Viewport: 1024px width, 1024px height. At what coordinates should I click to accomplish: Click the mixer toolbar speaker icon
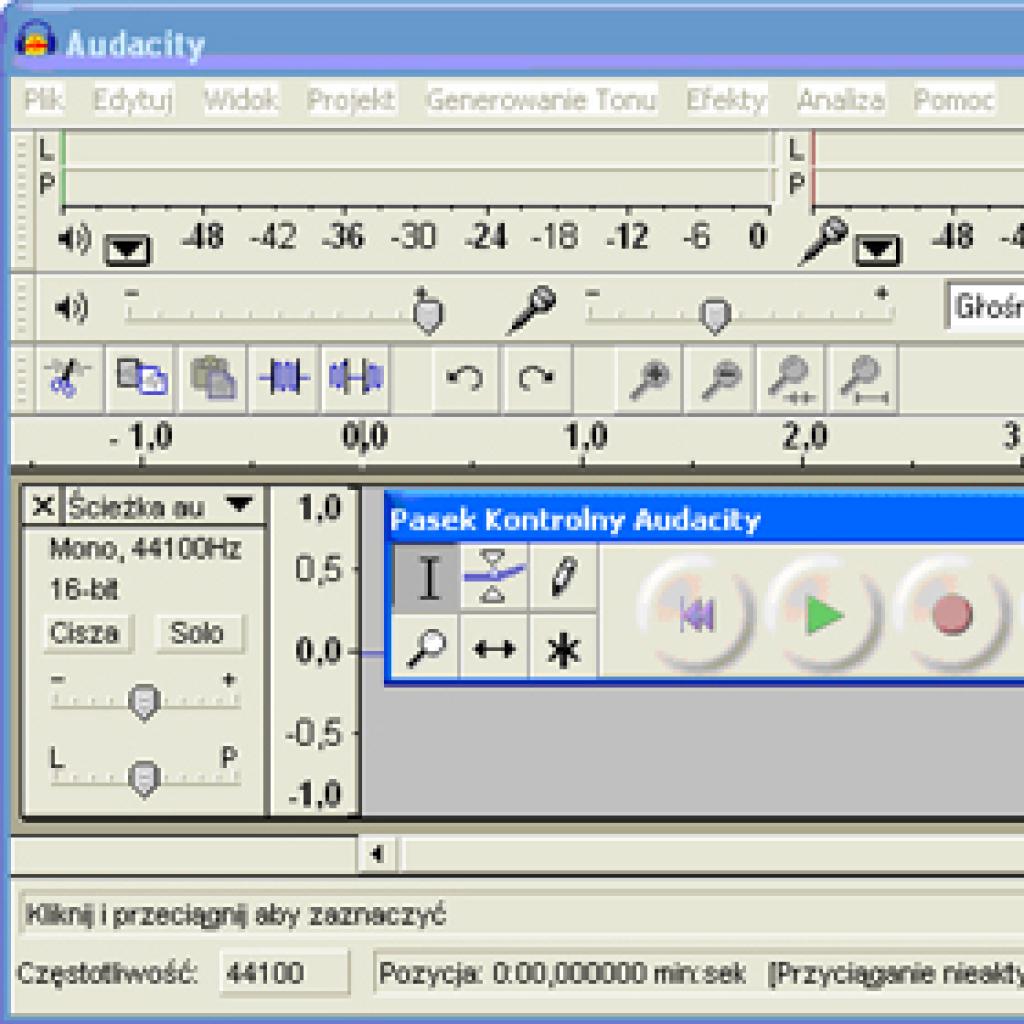click(72, 307)
